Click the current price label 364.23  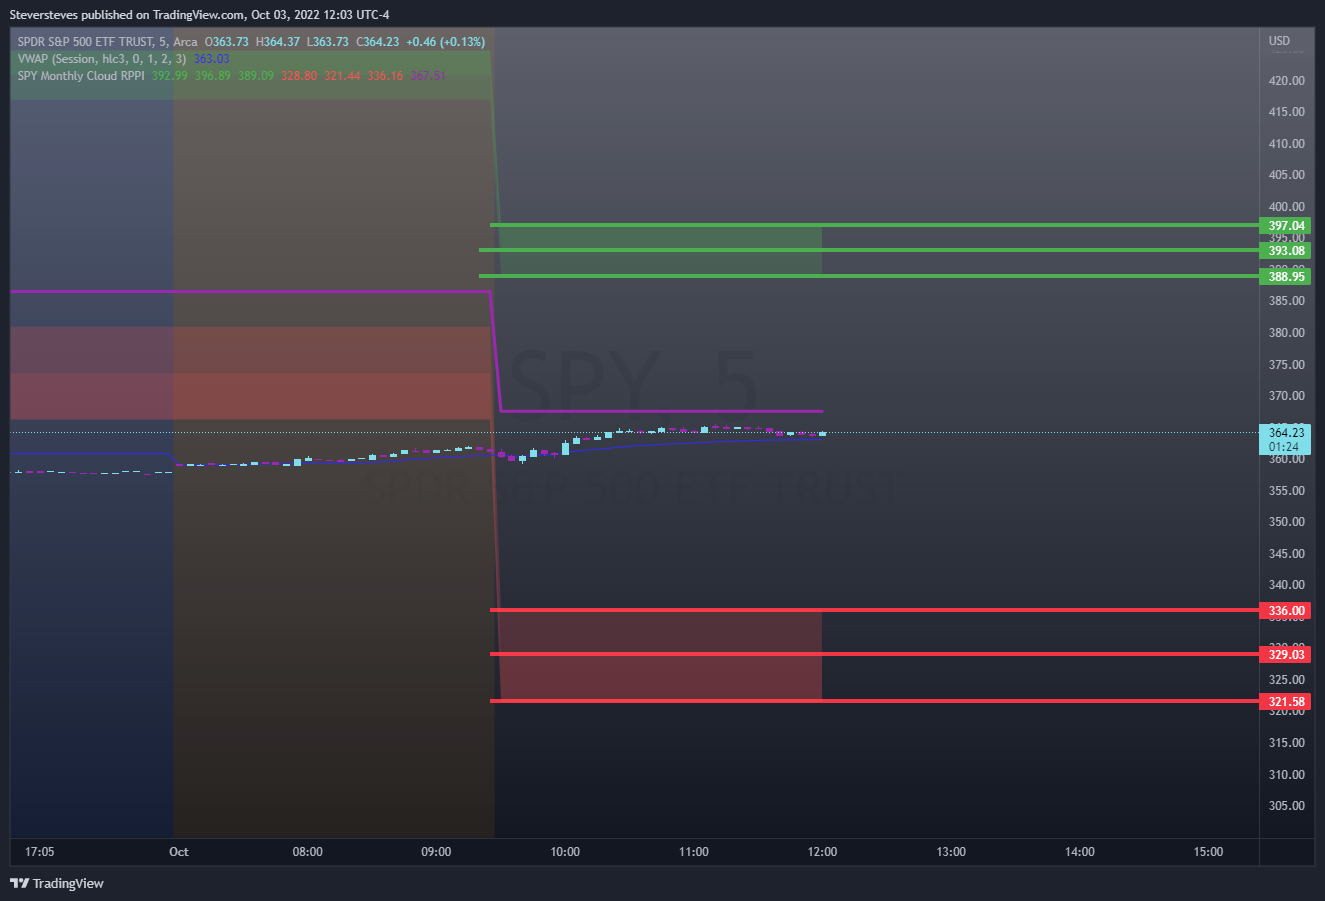tap(1286, 433)
